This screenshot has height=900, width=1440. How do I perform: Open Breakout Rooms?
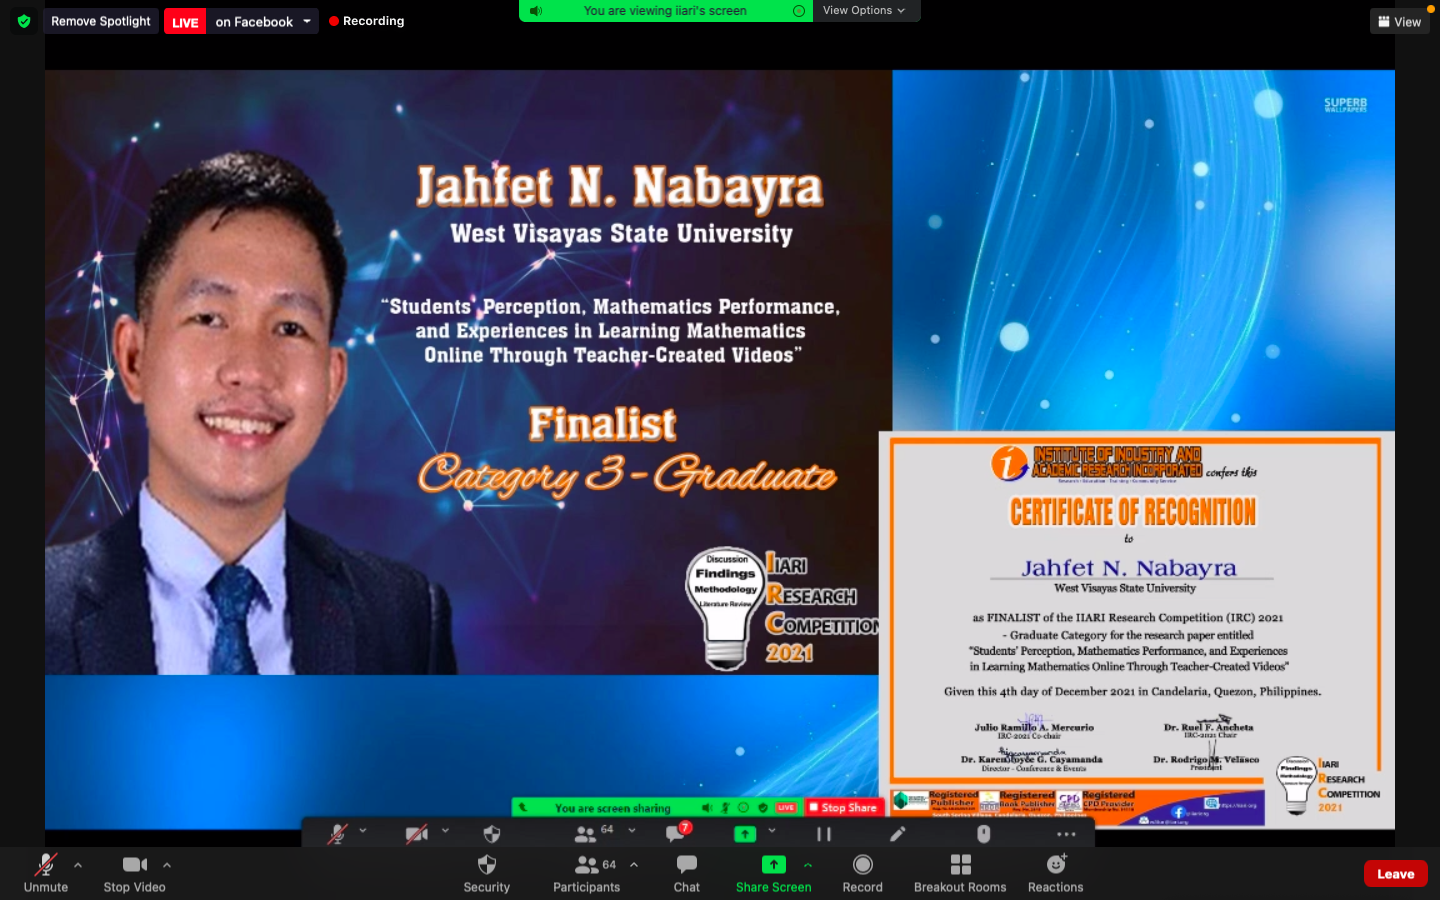pyautogui.click(x=960, y=865)
